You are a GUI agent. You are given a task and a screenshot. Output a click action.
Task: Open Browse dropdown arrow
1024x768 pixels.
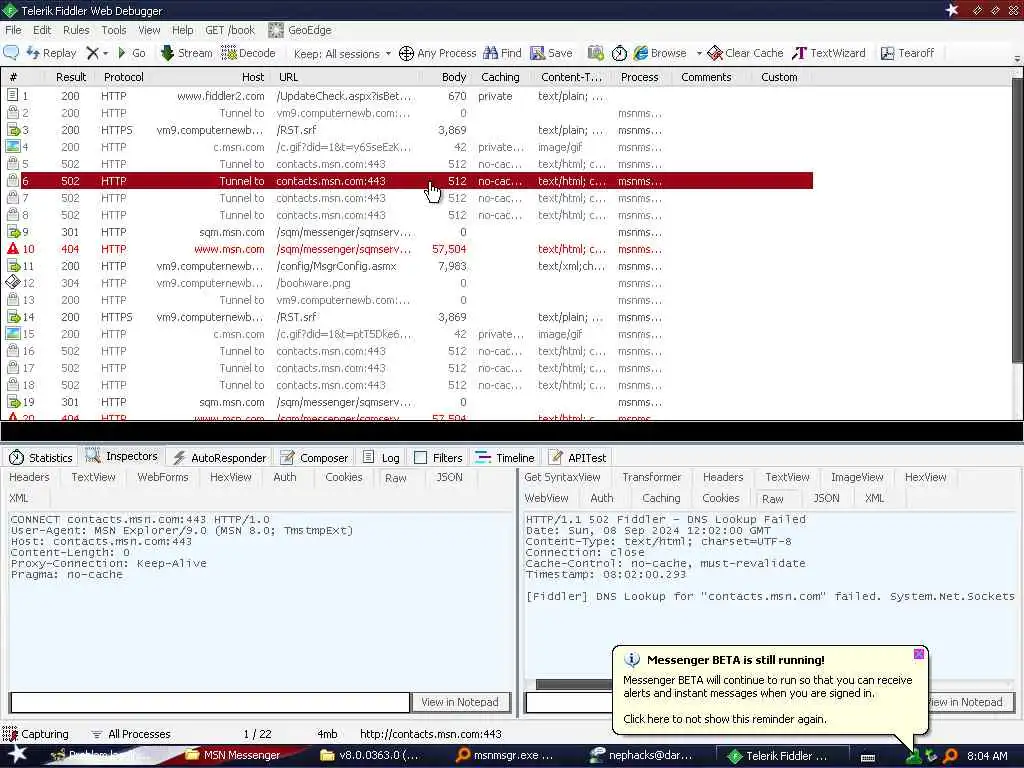699,54
